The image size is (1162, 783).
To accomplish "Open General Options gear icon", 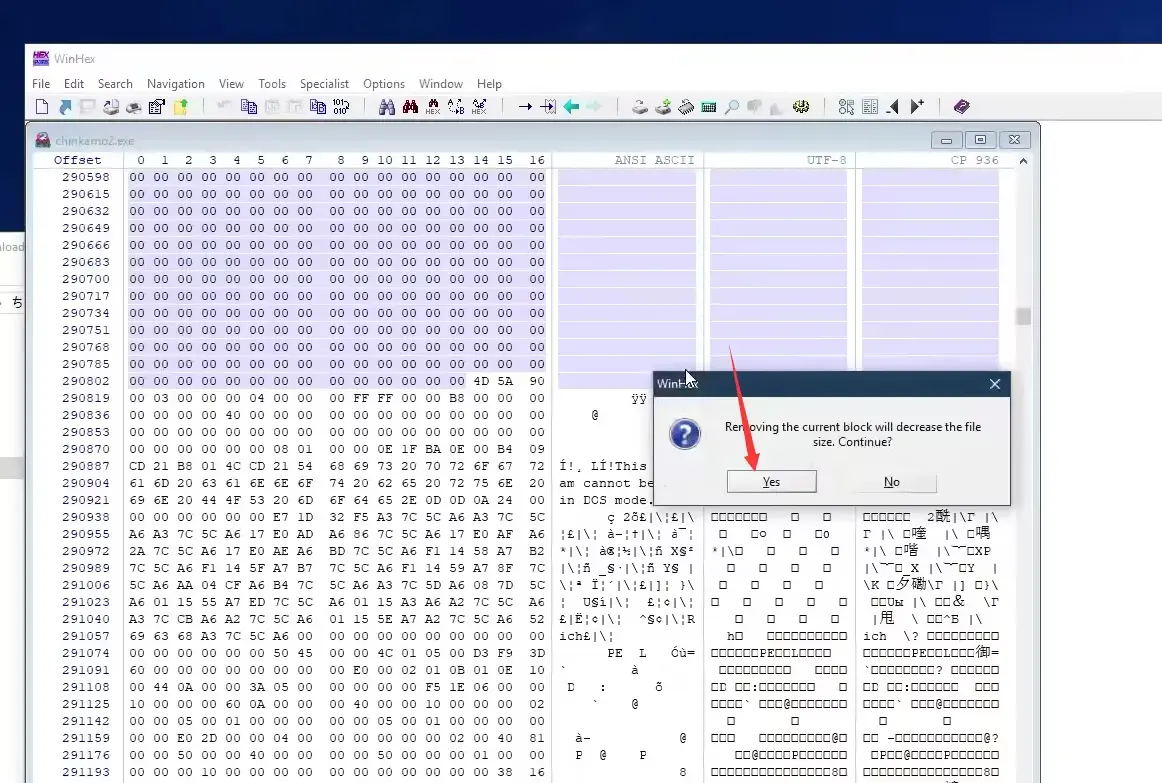I will click(x=800, y=107).
